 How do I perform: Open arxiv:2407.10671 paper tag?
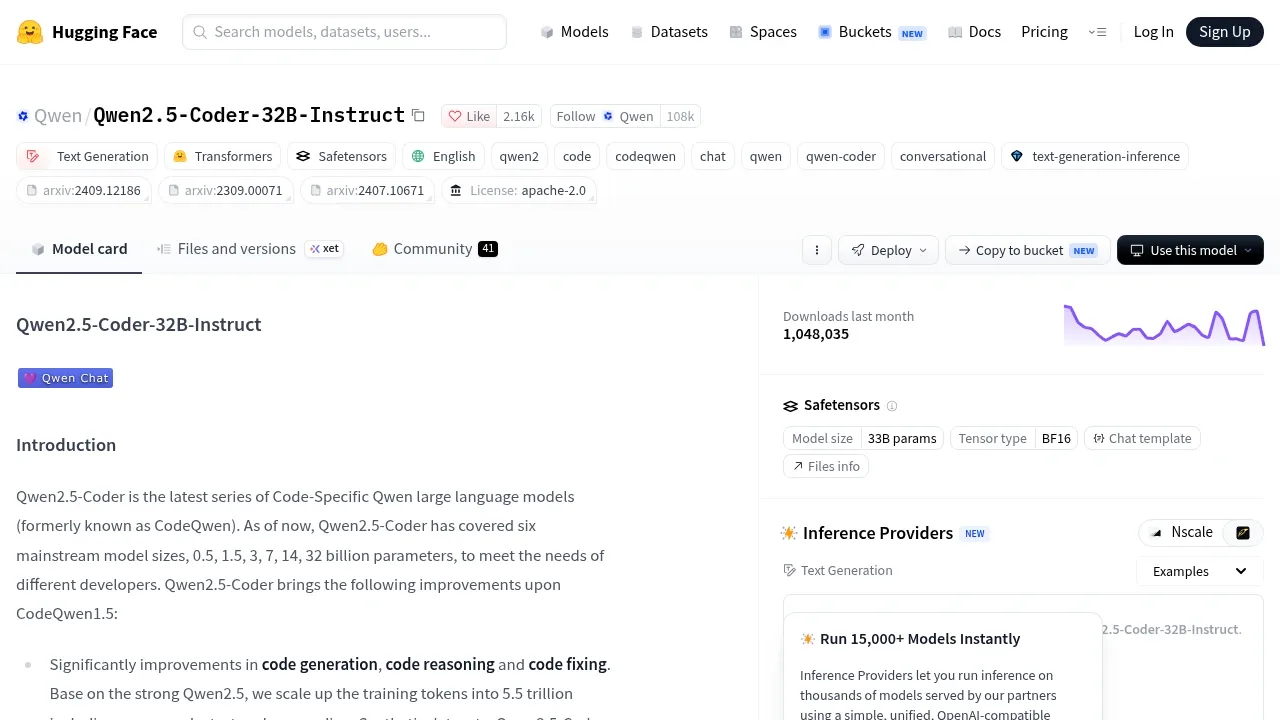click(367, 190)
